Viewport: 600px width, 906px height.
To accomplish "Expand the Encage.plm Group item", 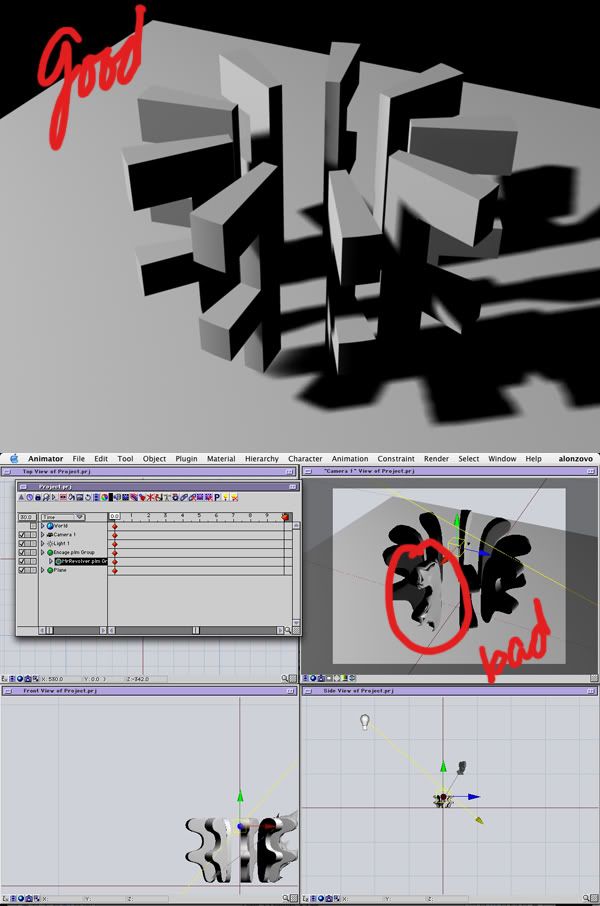I will [42, 553].
